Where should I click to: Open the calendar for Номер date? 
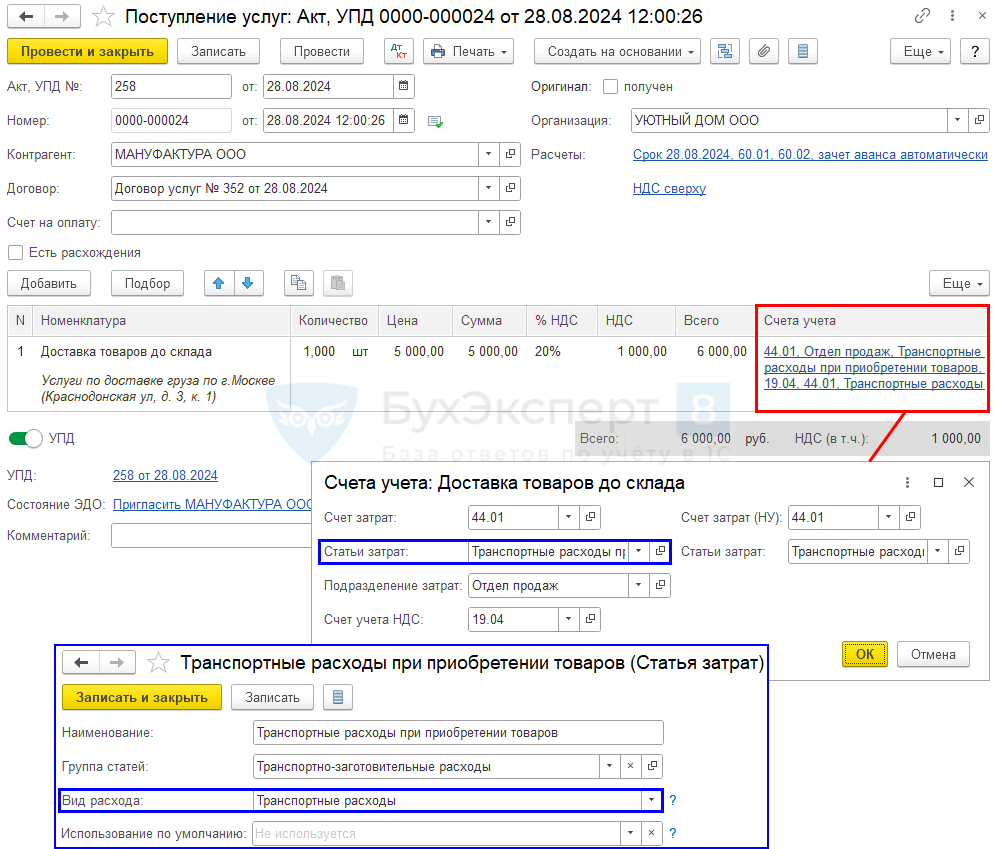(404, 120)
